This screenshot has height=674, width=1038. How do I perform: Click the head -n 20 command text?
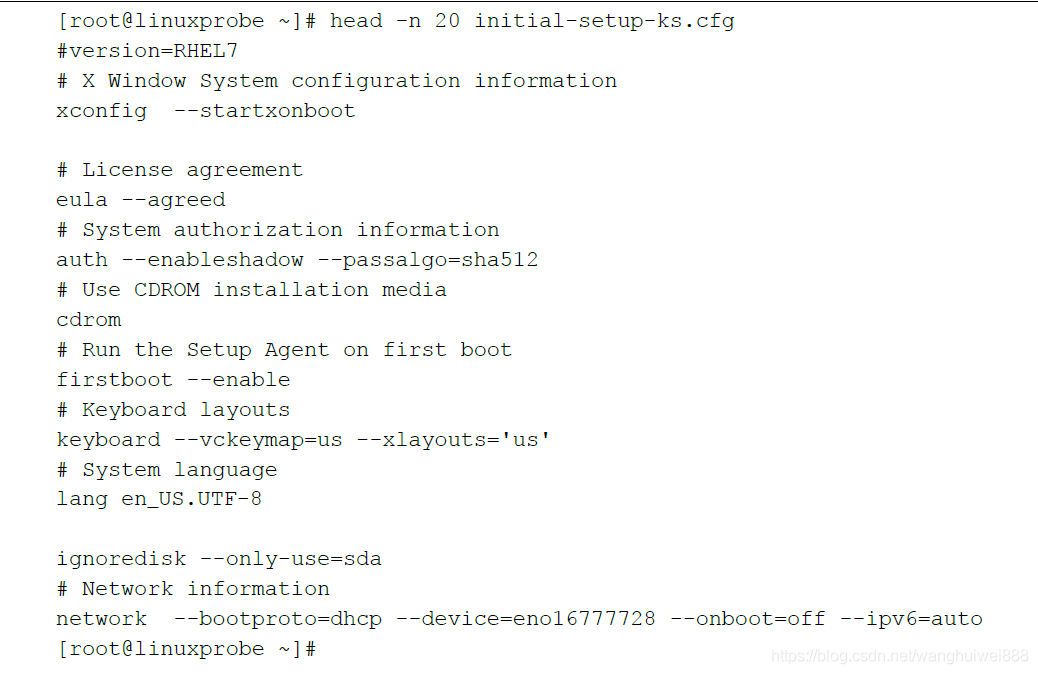532,21
